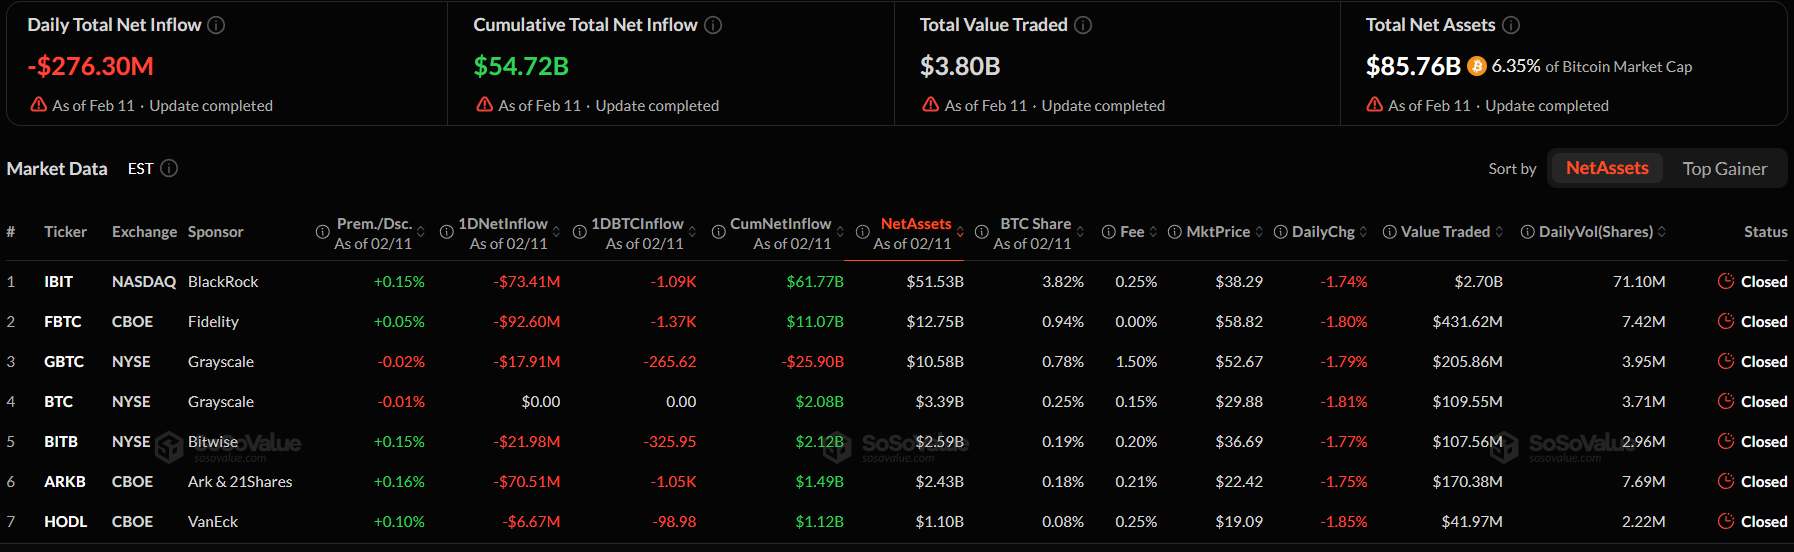Screen dimensions: 1794x552
Task: Click info icon before Prem./Dsc. column
Action: click(x=322, y=232)
